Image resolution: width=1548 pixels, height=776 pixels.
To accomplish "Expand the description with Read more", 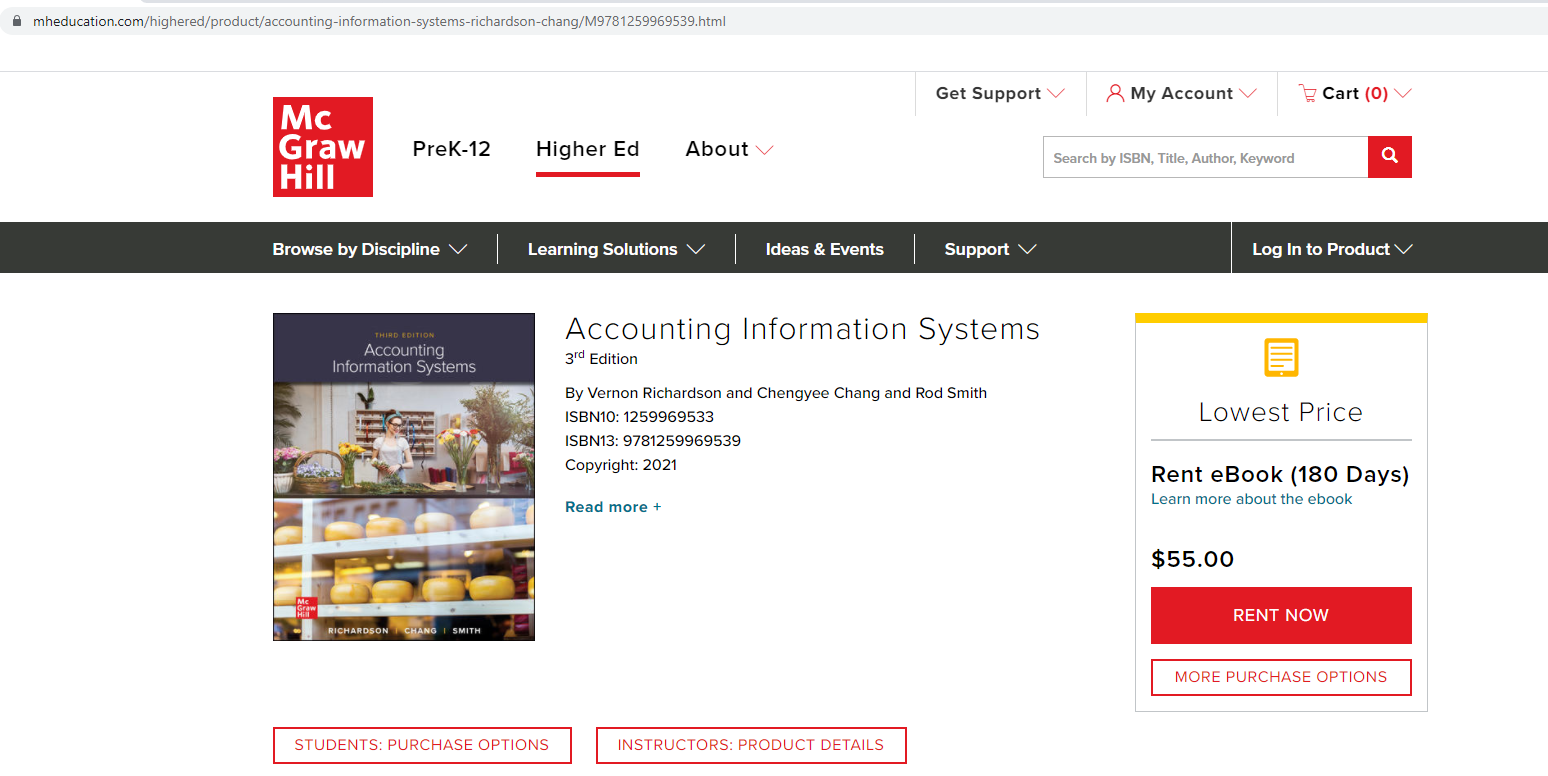I will click(x=612, y=506).
